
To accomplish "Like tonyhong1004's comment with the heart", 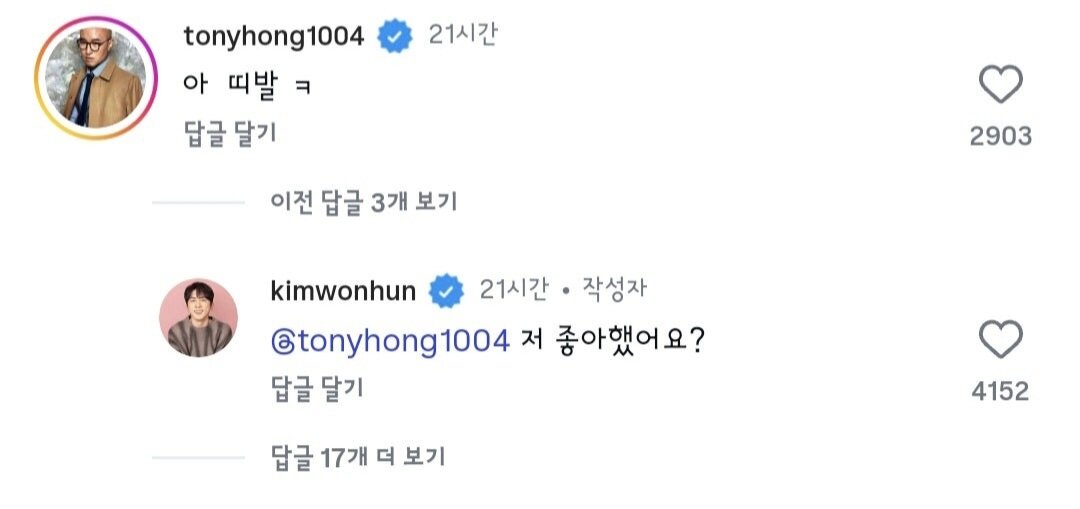I will [x=1000, y=85].
